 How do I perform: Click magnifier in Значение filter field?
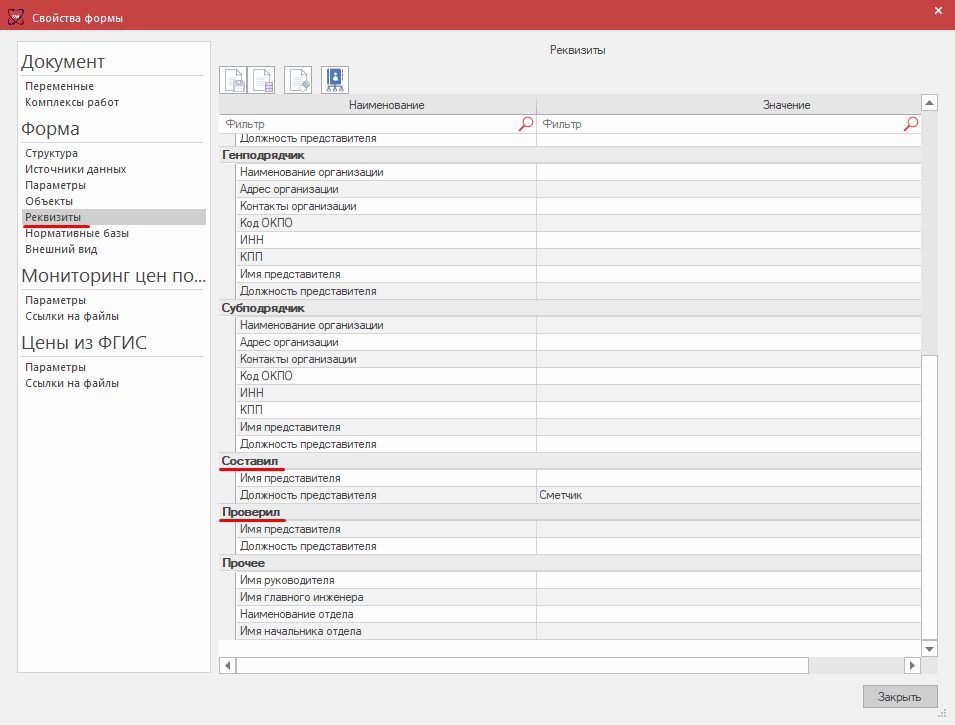pyautogui.click(x=910, y=124)
